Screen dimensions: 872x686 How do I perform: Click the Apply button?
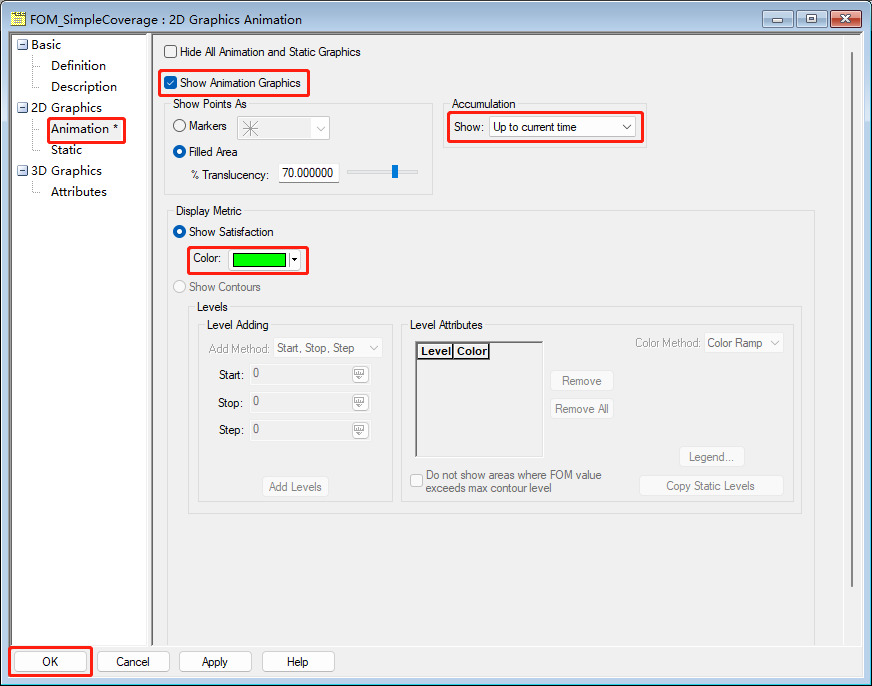pos(215,662)
